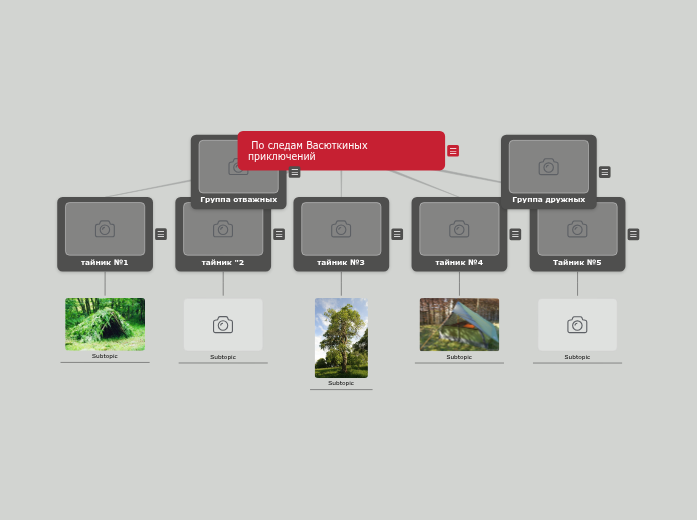
Task: Open notes icon beside тайник №3
Action: coord(397,234)
